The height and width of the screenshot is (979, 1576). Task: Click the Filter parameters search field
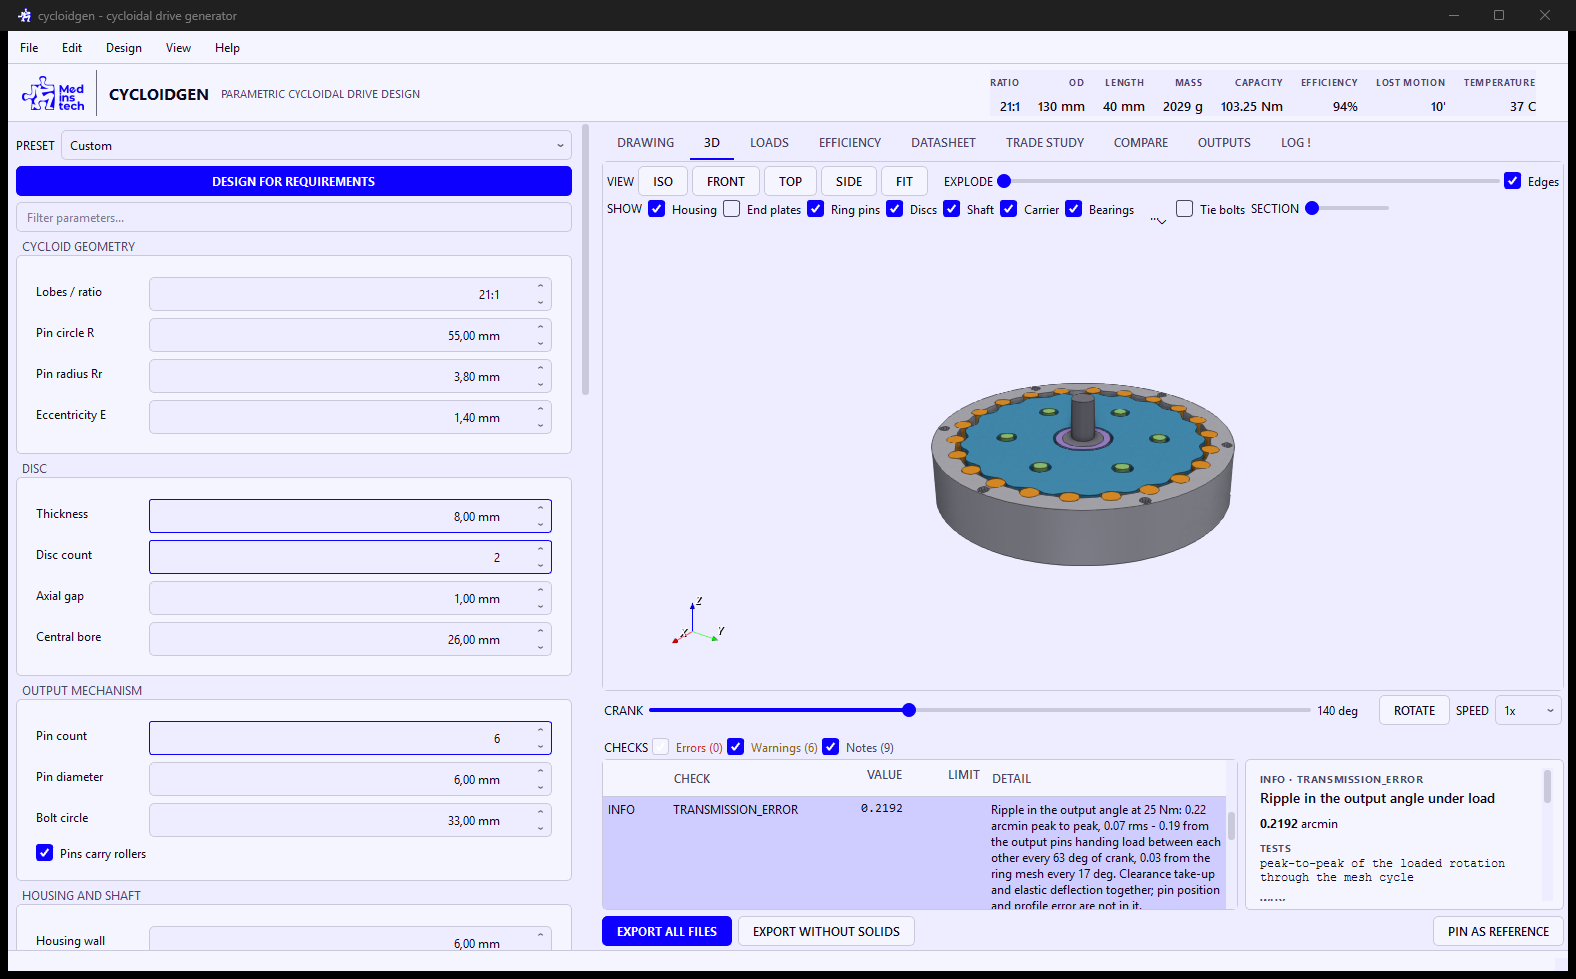(x=294, y=218)
